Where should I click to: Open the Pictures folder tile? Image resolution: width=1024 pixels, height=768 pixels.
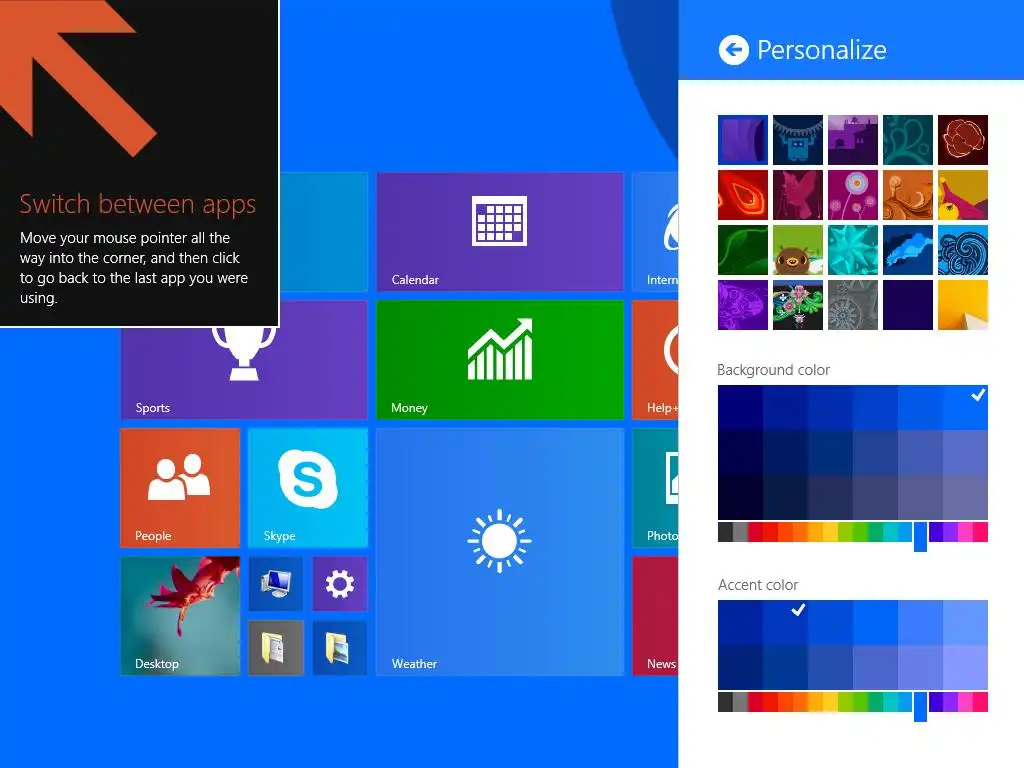tap(340, 648)
